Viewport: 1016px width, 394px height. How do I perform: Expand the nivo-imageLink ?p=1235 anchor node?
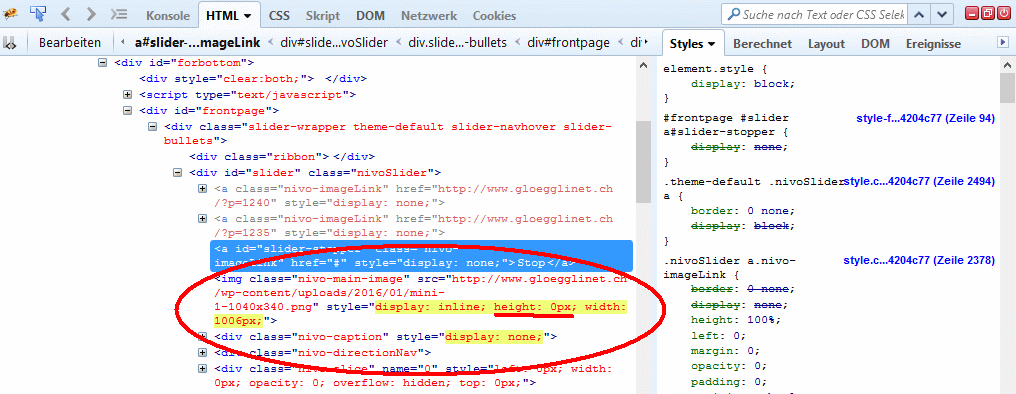coord(203,219)
